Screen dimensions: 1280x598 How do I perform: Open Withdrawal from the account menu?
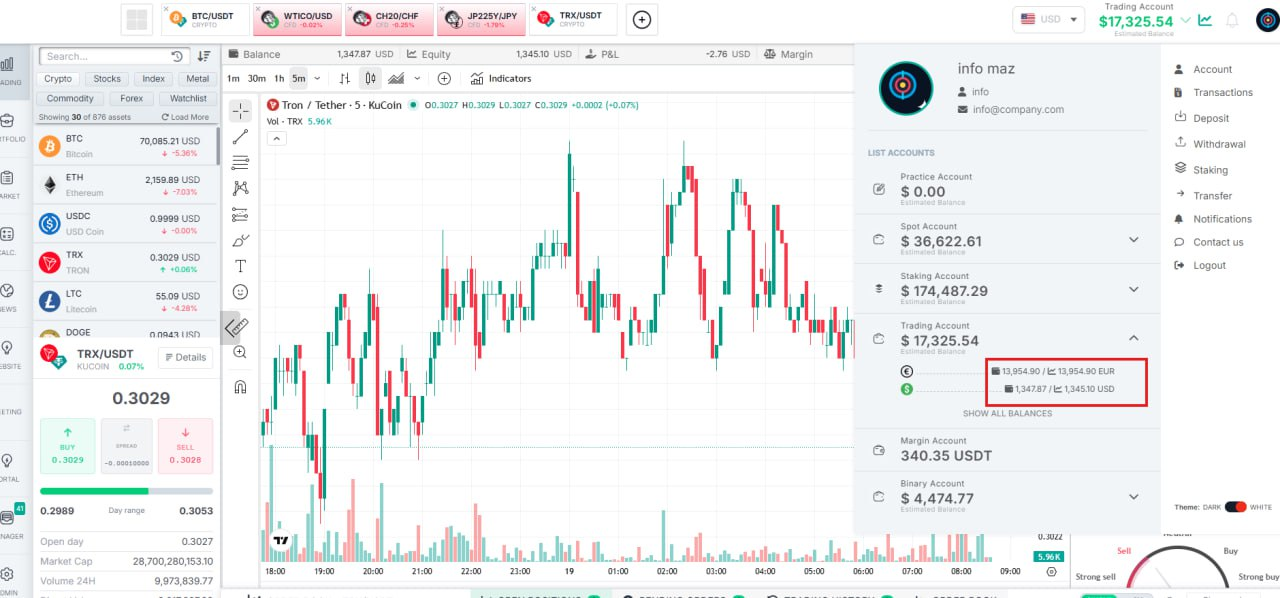tap(1219, 144)
